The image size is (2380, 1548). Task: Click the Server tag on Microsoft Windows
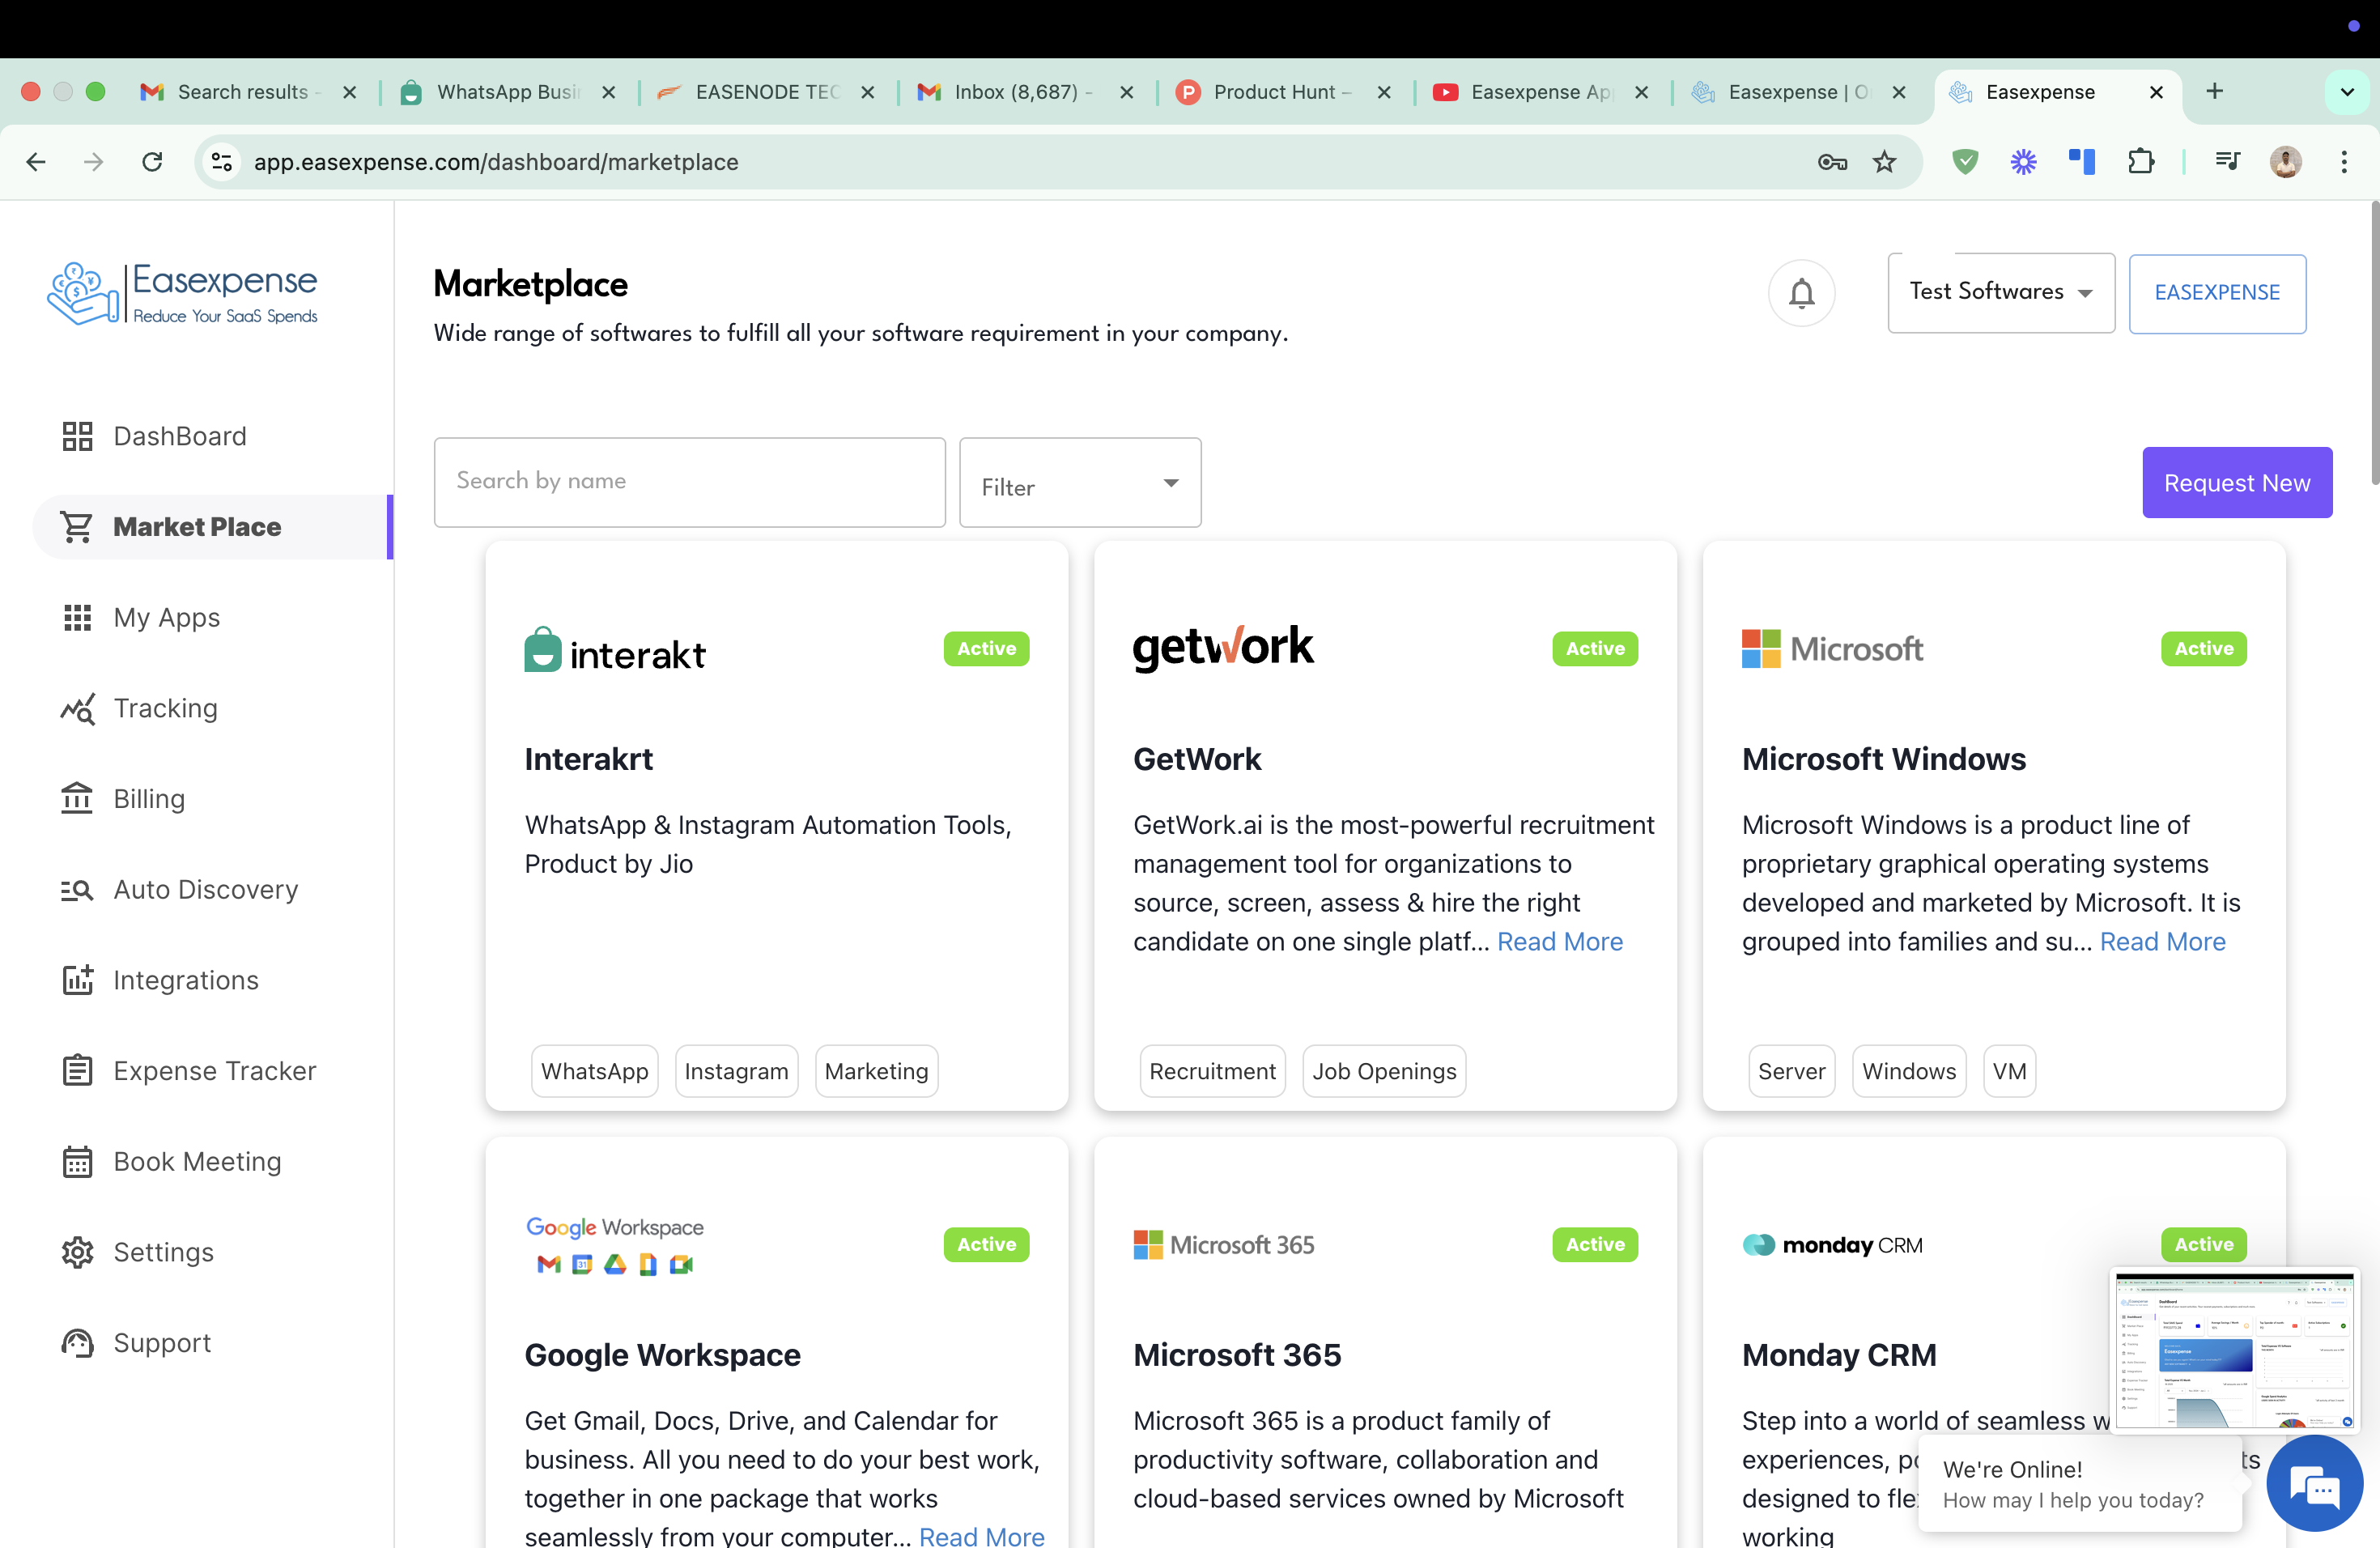click(1791, 1070)
